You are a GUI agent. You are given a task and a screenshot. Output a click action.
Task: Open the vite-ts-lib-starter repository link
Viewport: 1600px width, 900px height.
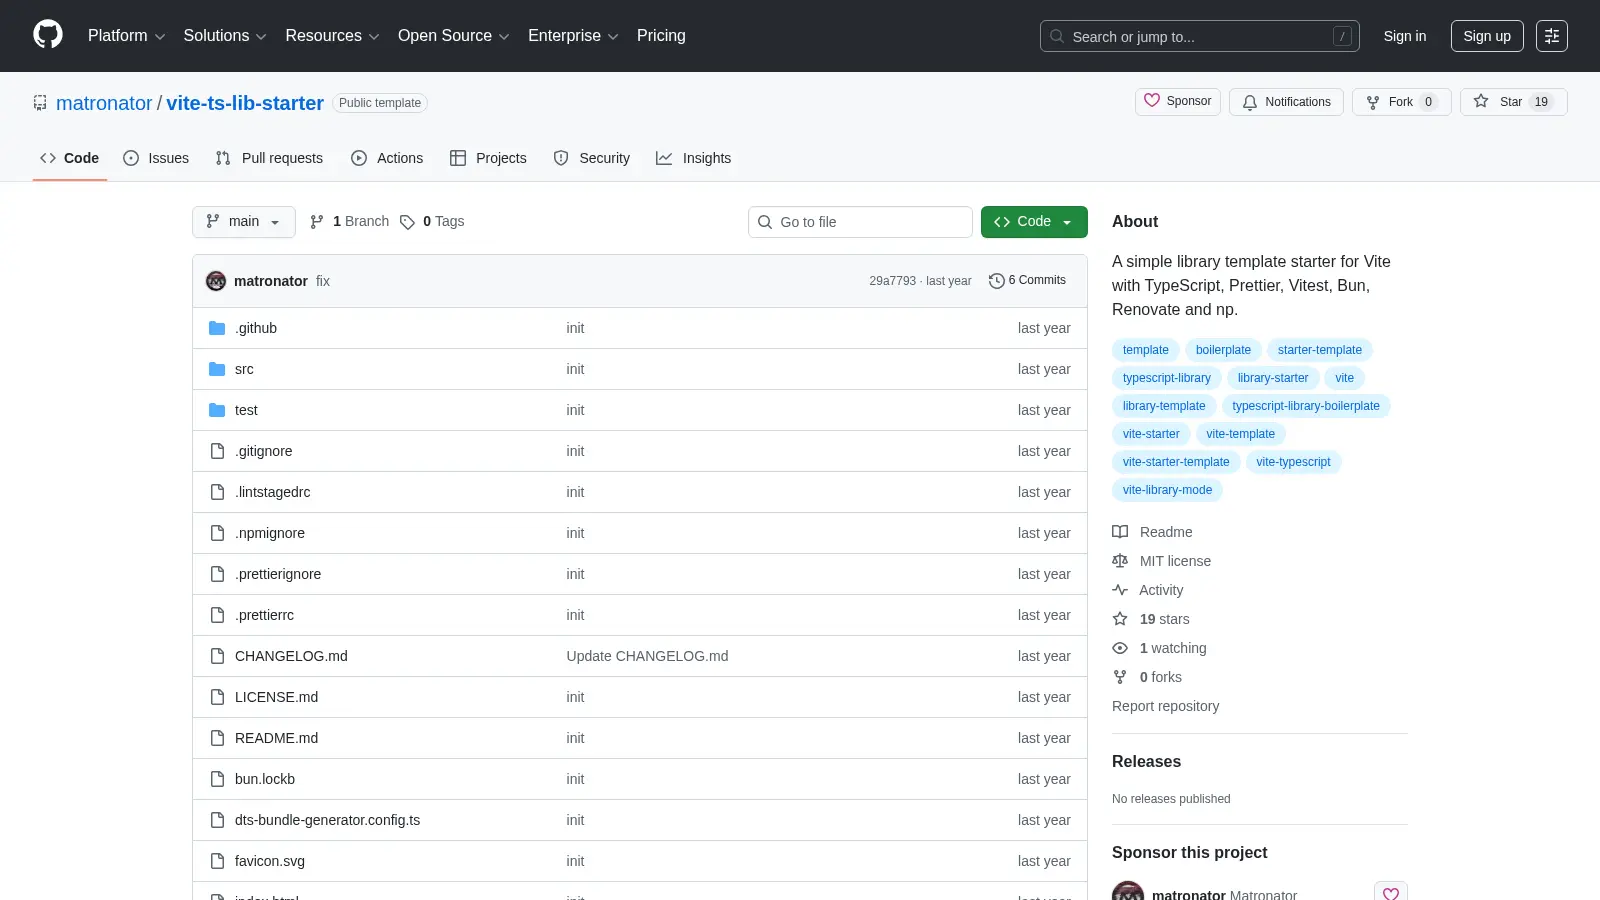[x=245, y=103]
